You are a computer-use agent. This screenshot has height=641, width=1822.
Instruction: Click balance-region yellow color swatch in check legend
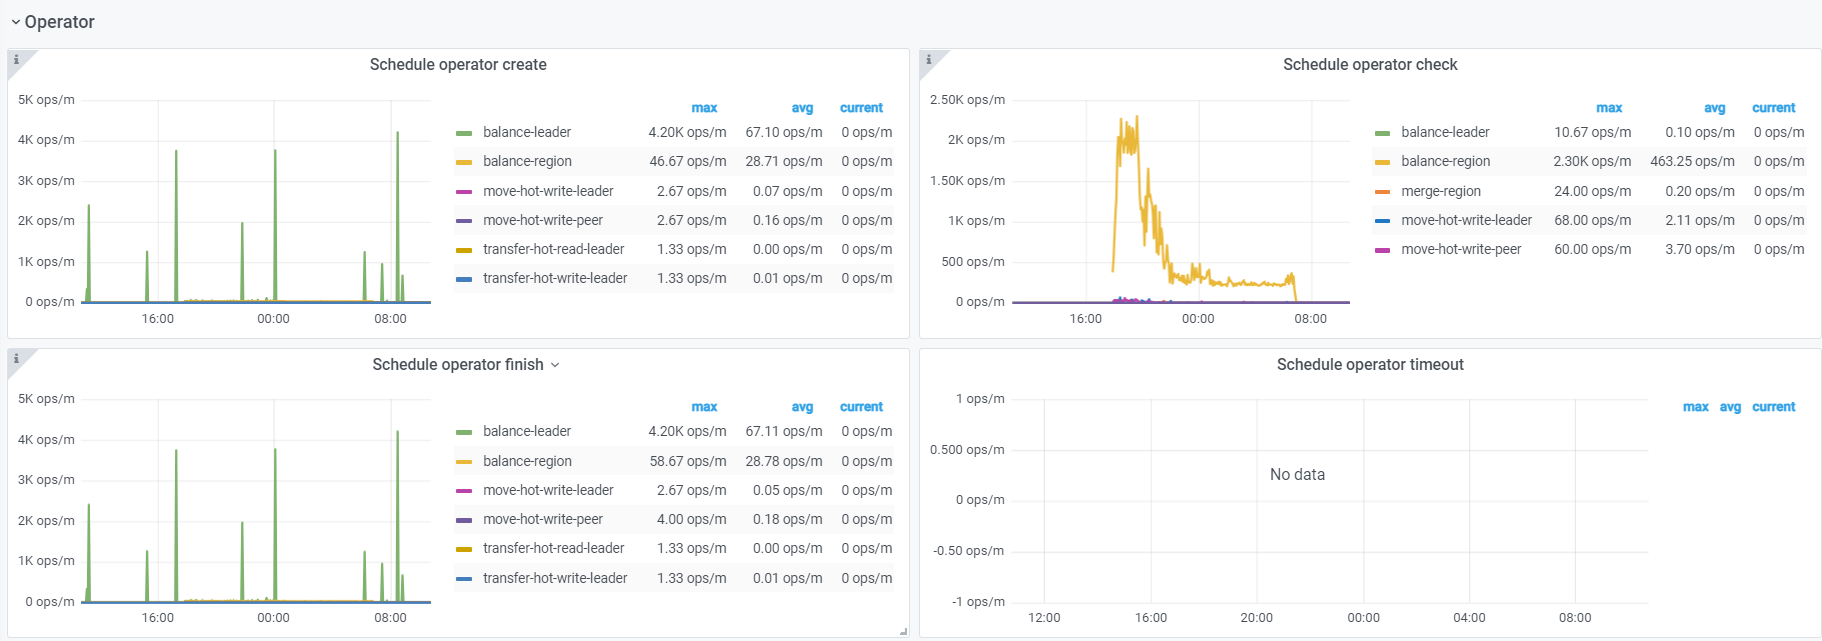click(x=1382, y=162)
